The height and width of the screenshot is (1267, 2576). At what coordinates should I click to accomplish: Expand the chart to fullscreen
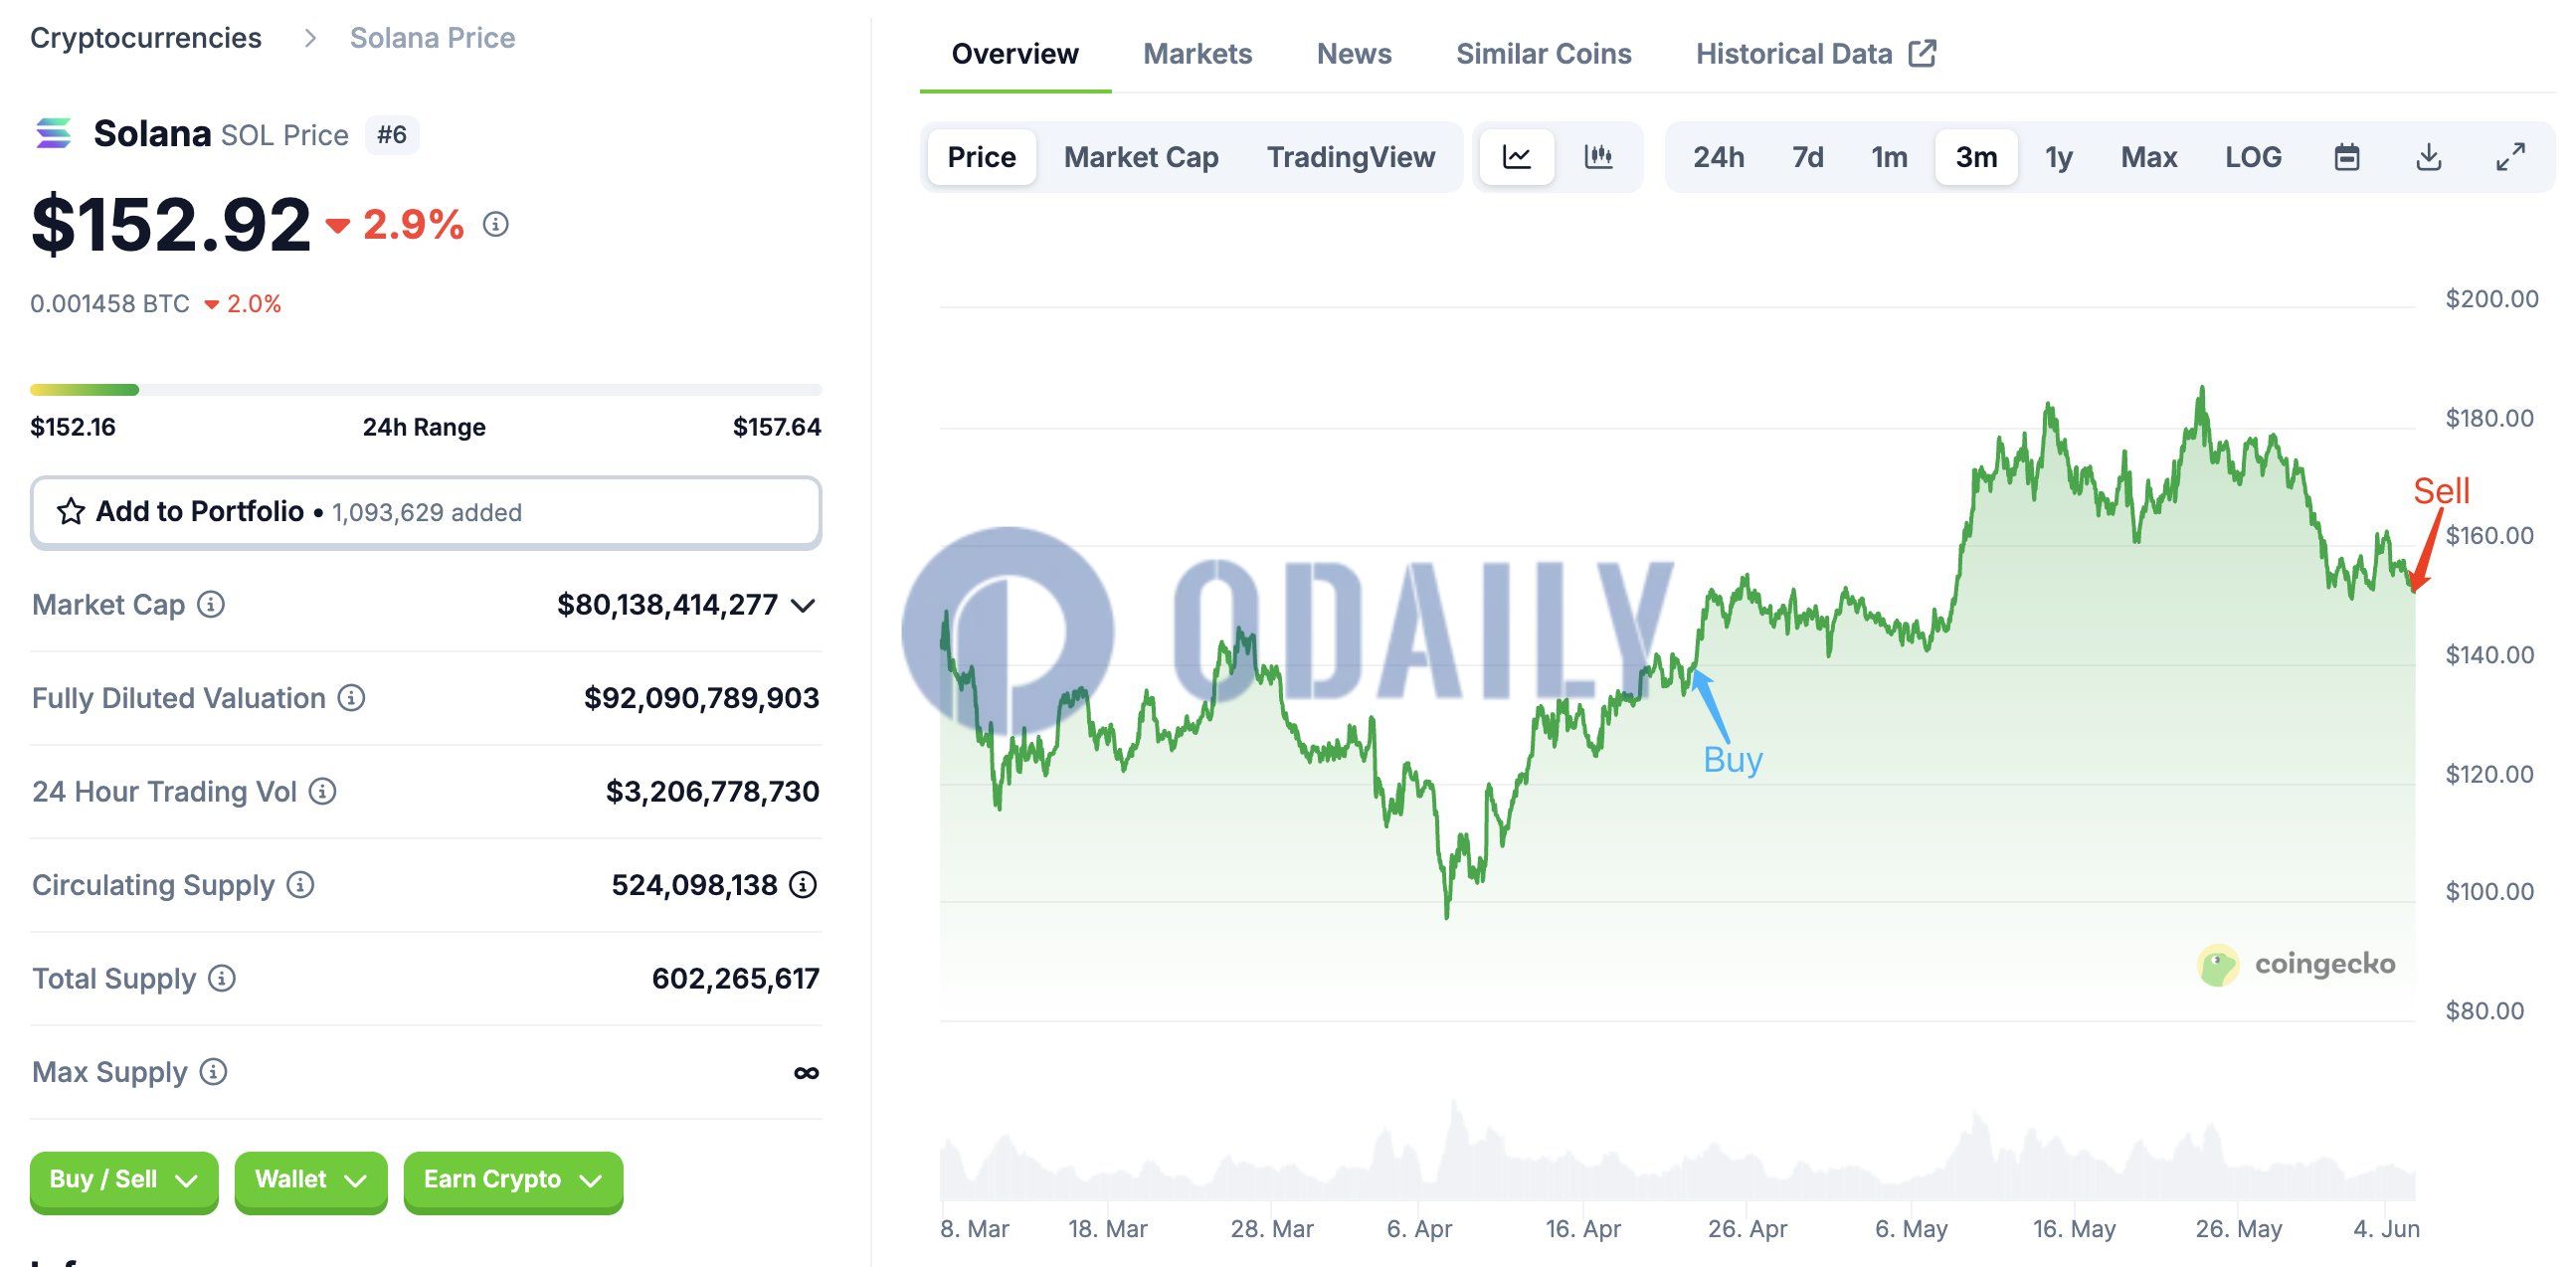(x=2510, y=157)
